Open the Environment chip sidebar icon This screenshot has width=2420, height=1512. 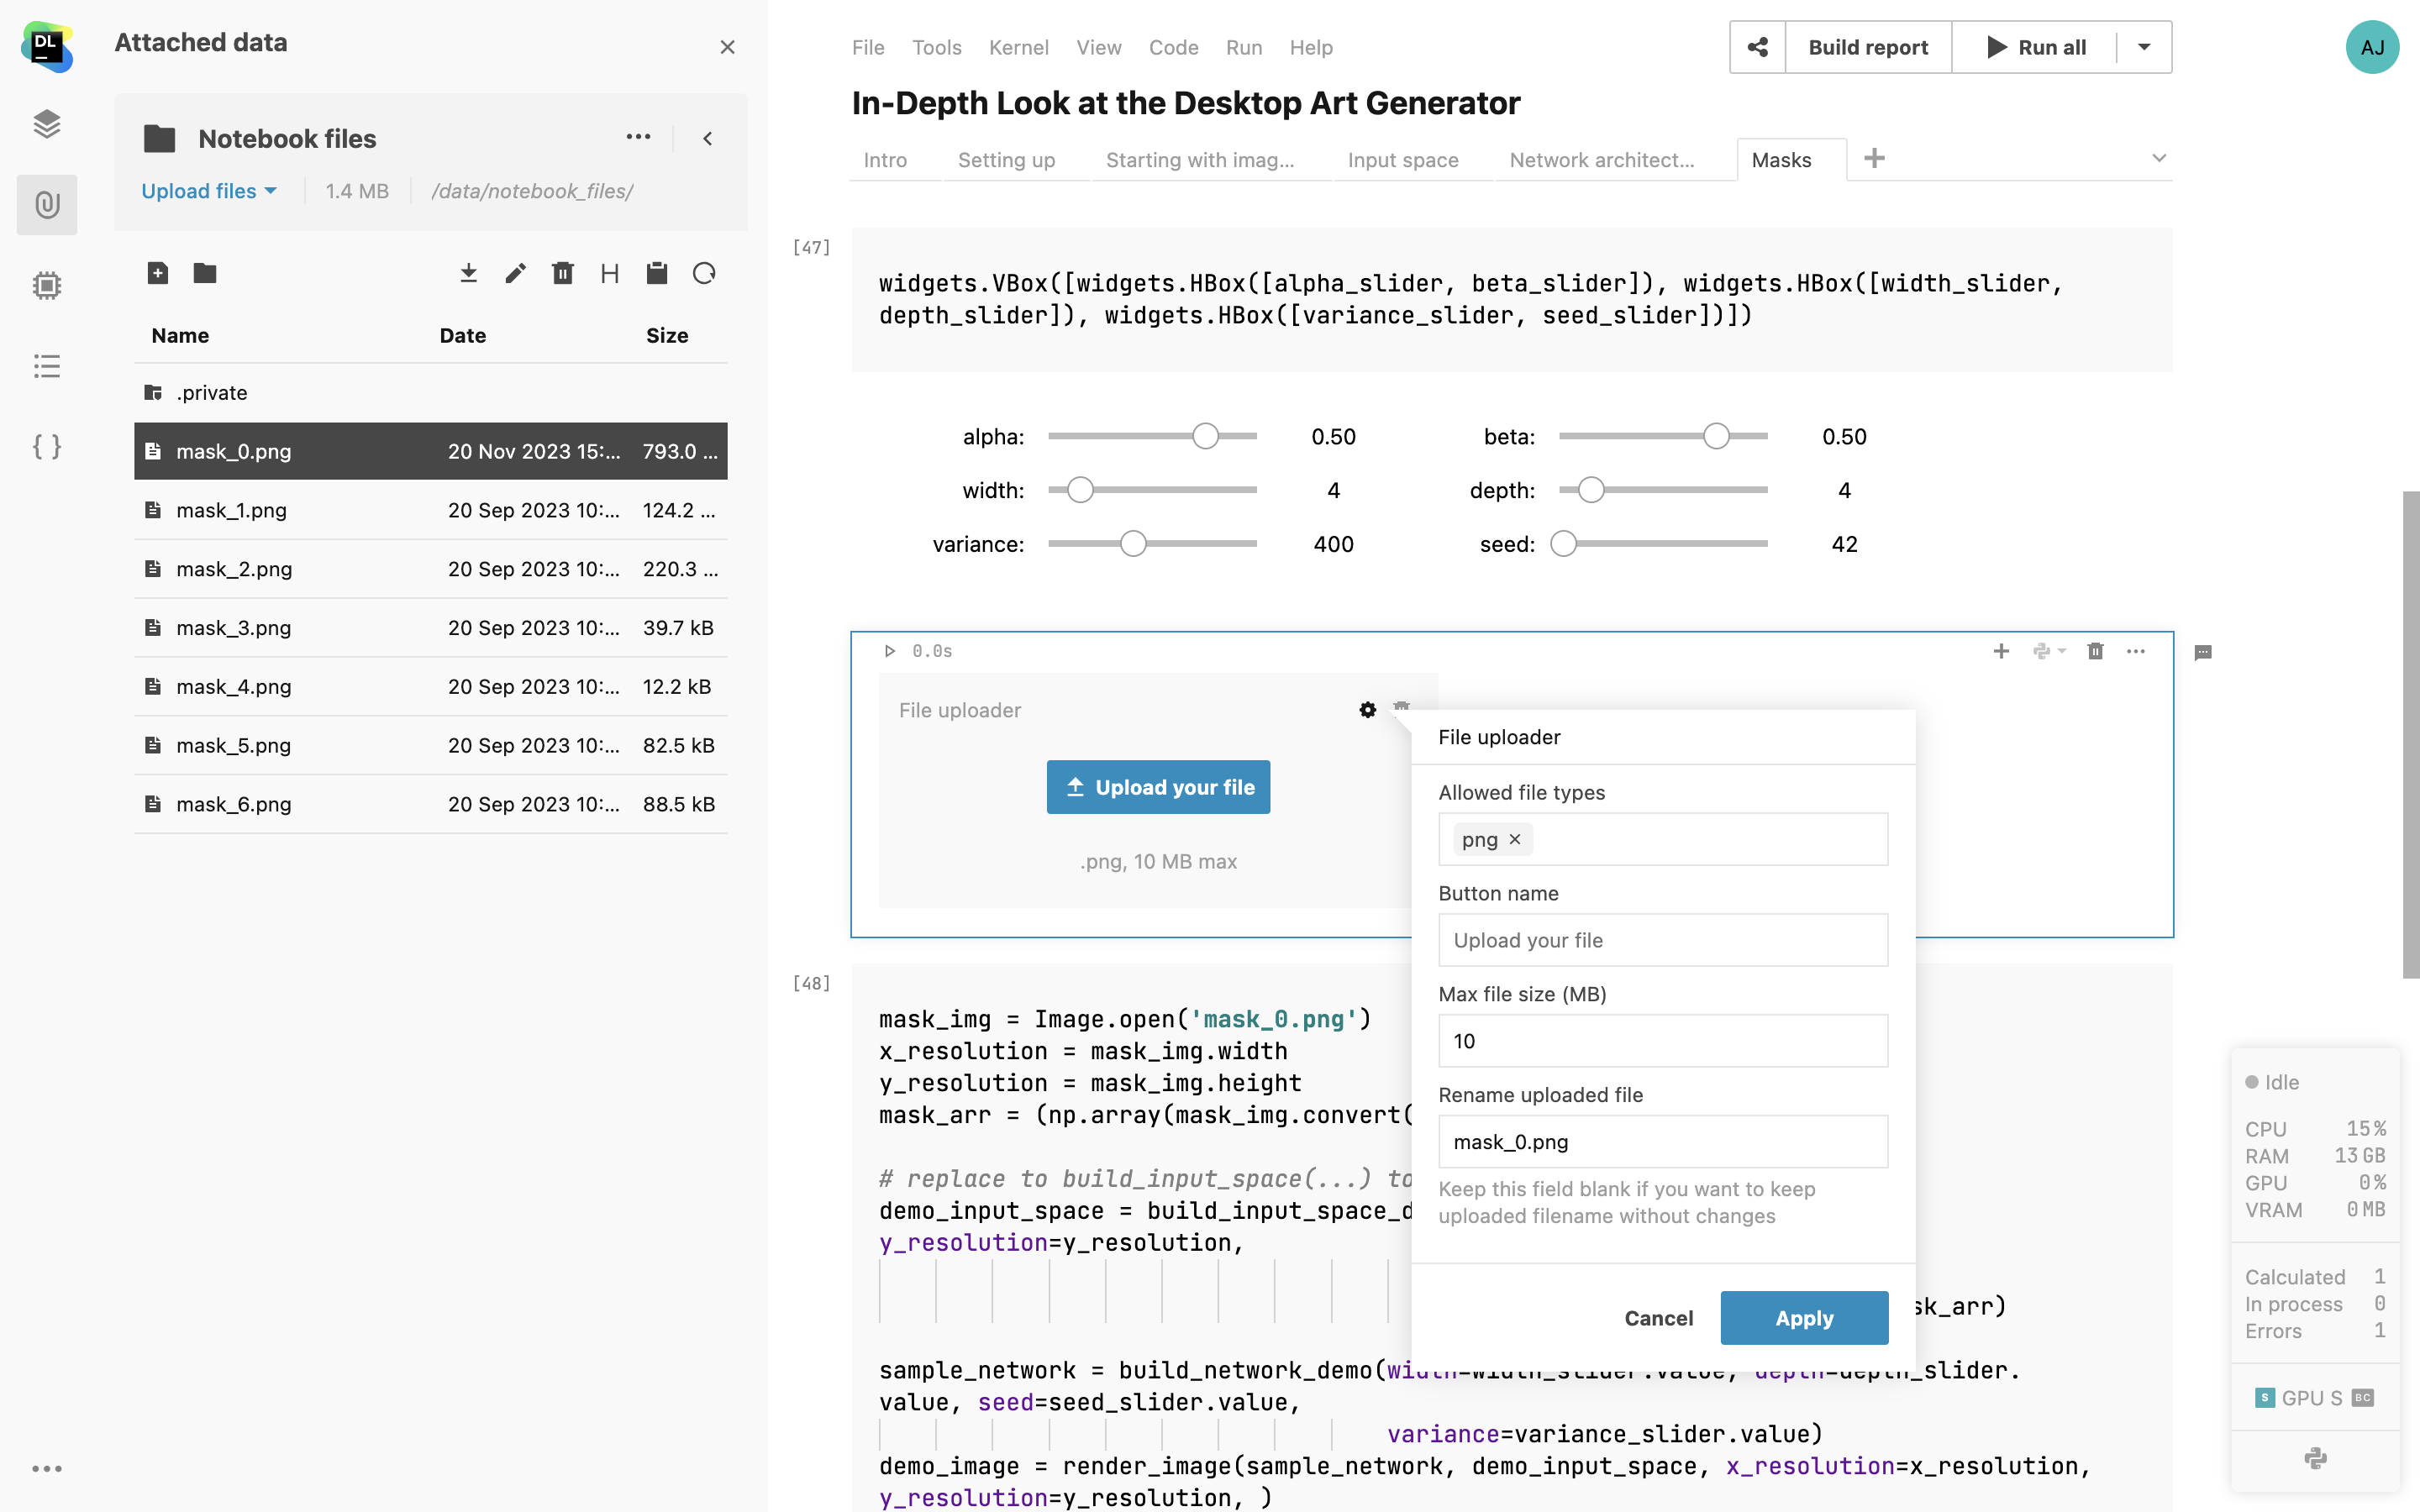(x=47, y=286)
